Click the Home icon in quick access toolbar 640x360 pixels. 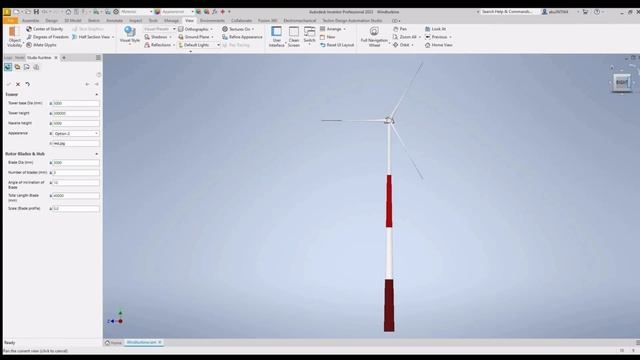click(68, 12)
